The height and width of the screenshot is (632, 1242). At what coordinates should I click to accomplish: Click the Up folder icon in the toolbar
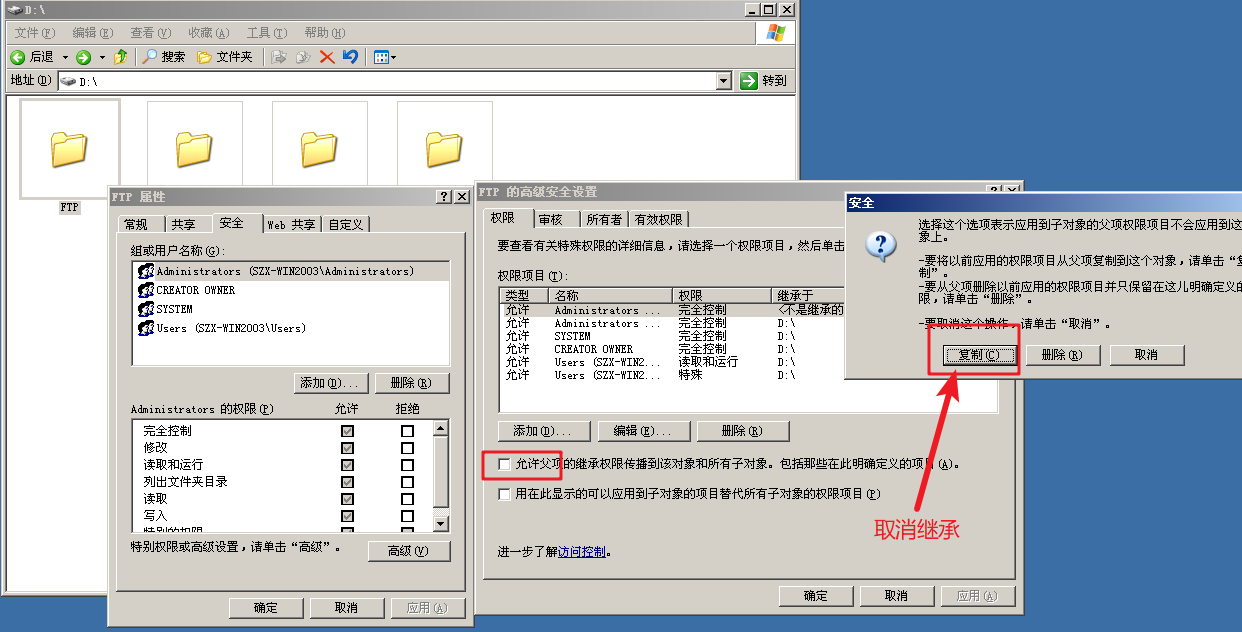point(118,57)
